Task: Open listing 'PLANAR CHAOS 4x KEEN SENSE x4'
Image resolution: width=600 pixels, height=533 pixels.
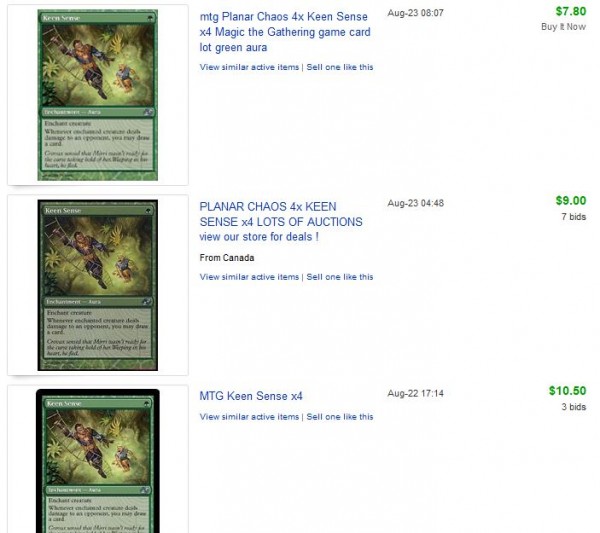Action: coord(280,222)
